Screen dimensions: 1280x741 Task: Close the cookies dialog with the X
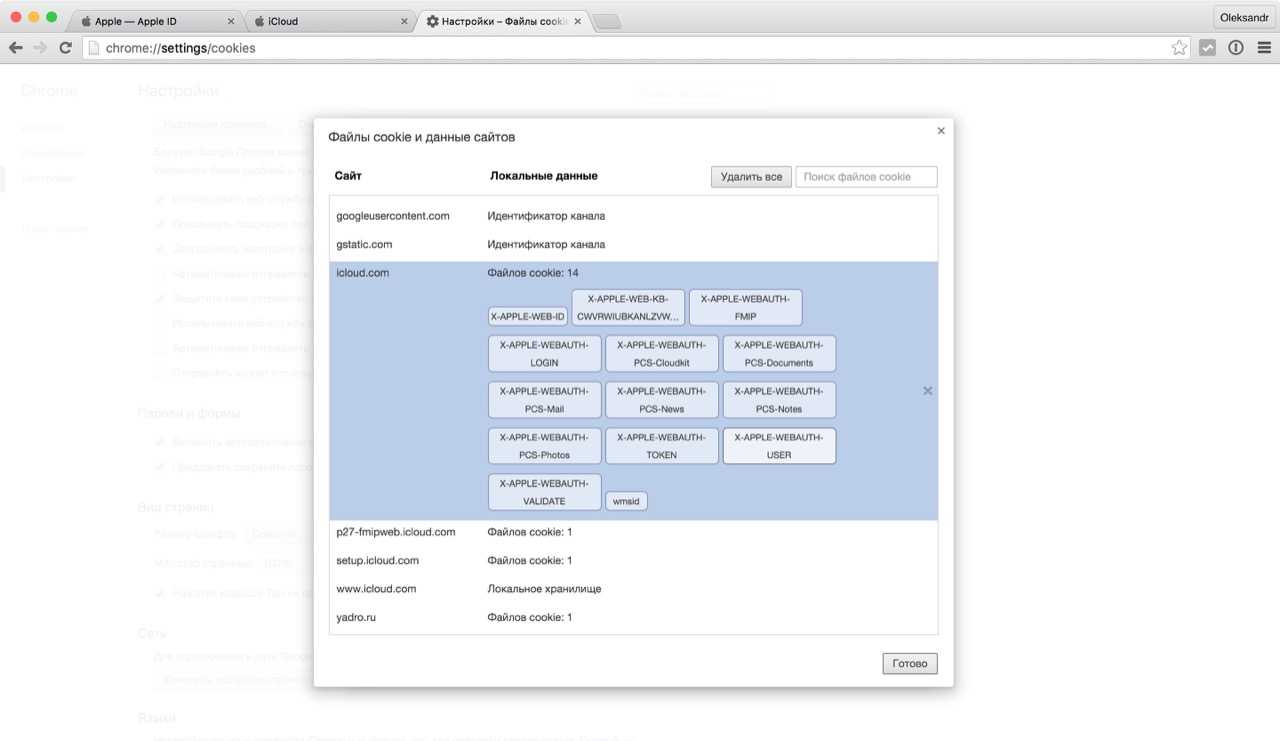[x=941, y=131]
